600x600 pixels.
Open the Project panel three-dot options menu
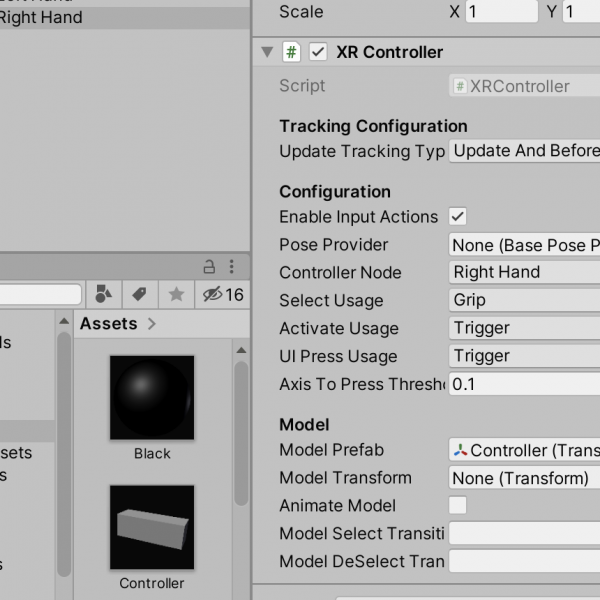coord(232,267)
